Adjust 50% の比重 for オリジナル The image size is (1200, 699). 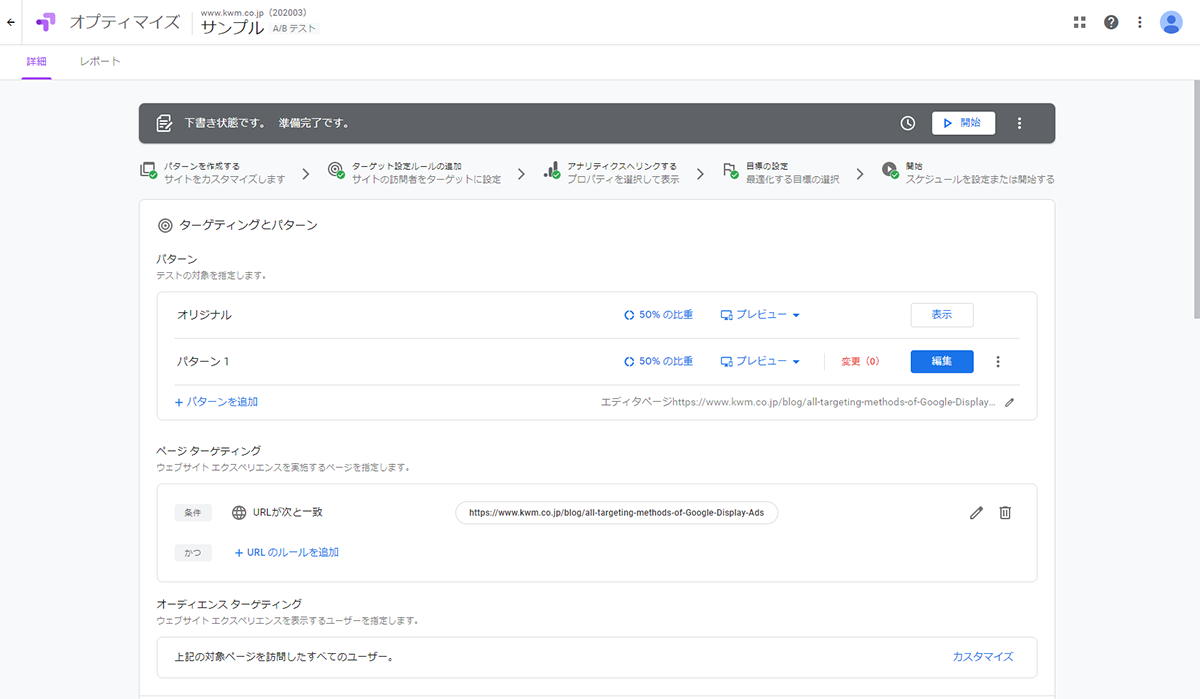tap(658, 315)
